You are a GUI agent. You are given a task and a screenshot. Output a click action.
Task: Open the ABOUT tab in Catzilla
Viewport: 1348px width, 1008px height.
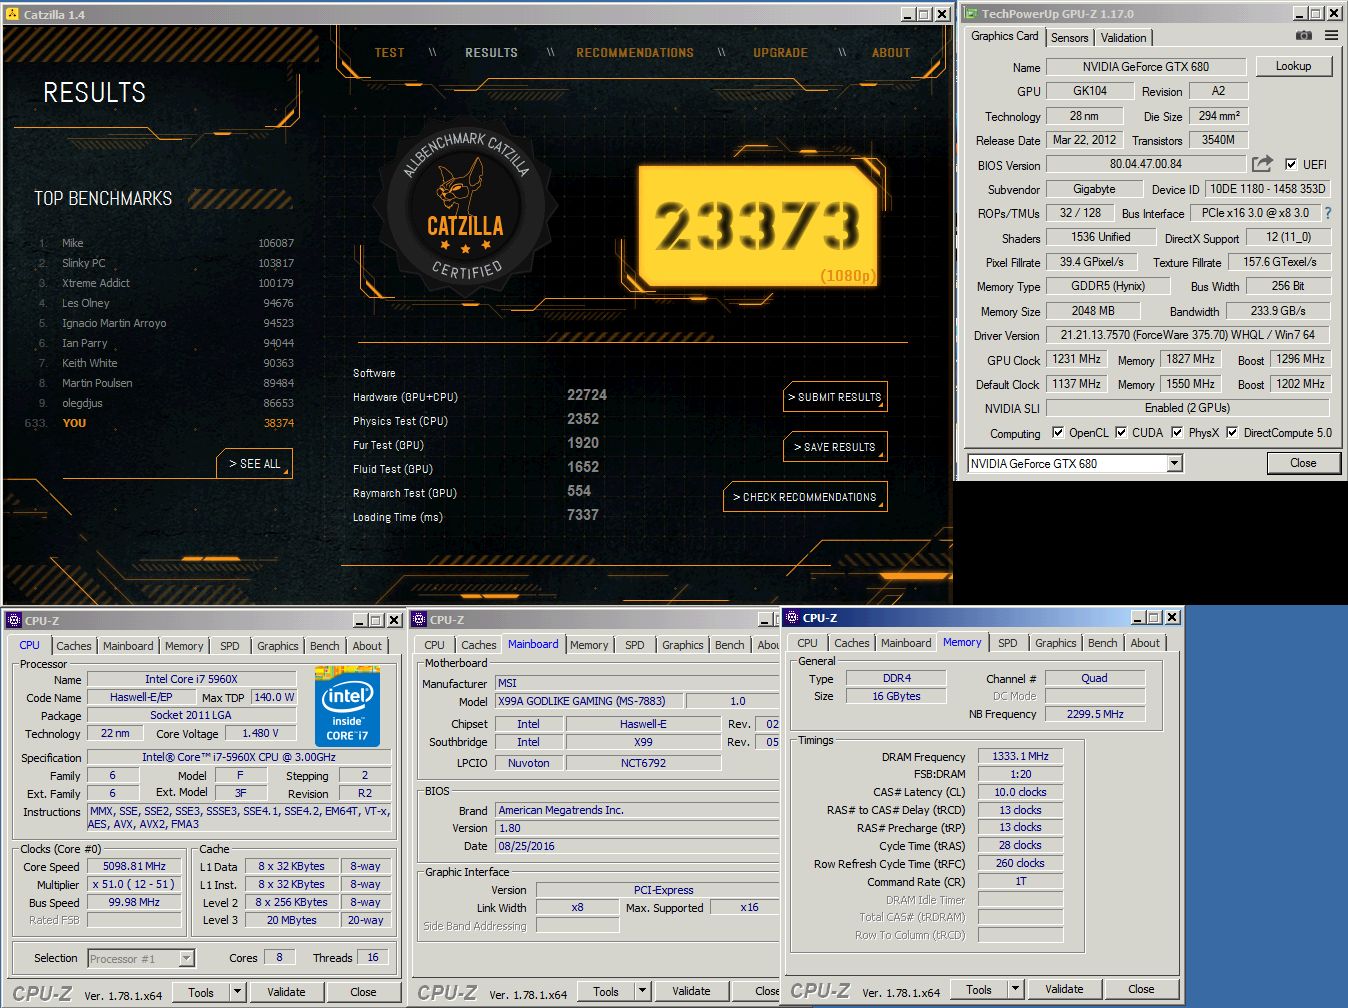click(891, 53)
